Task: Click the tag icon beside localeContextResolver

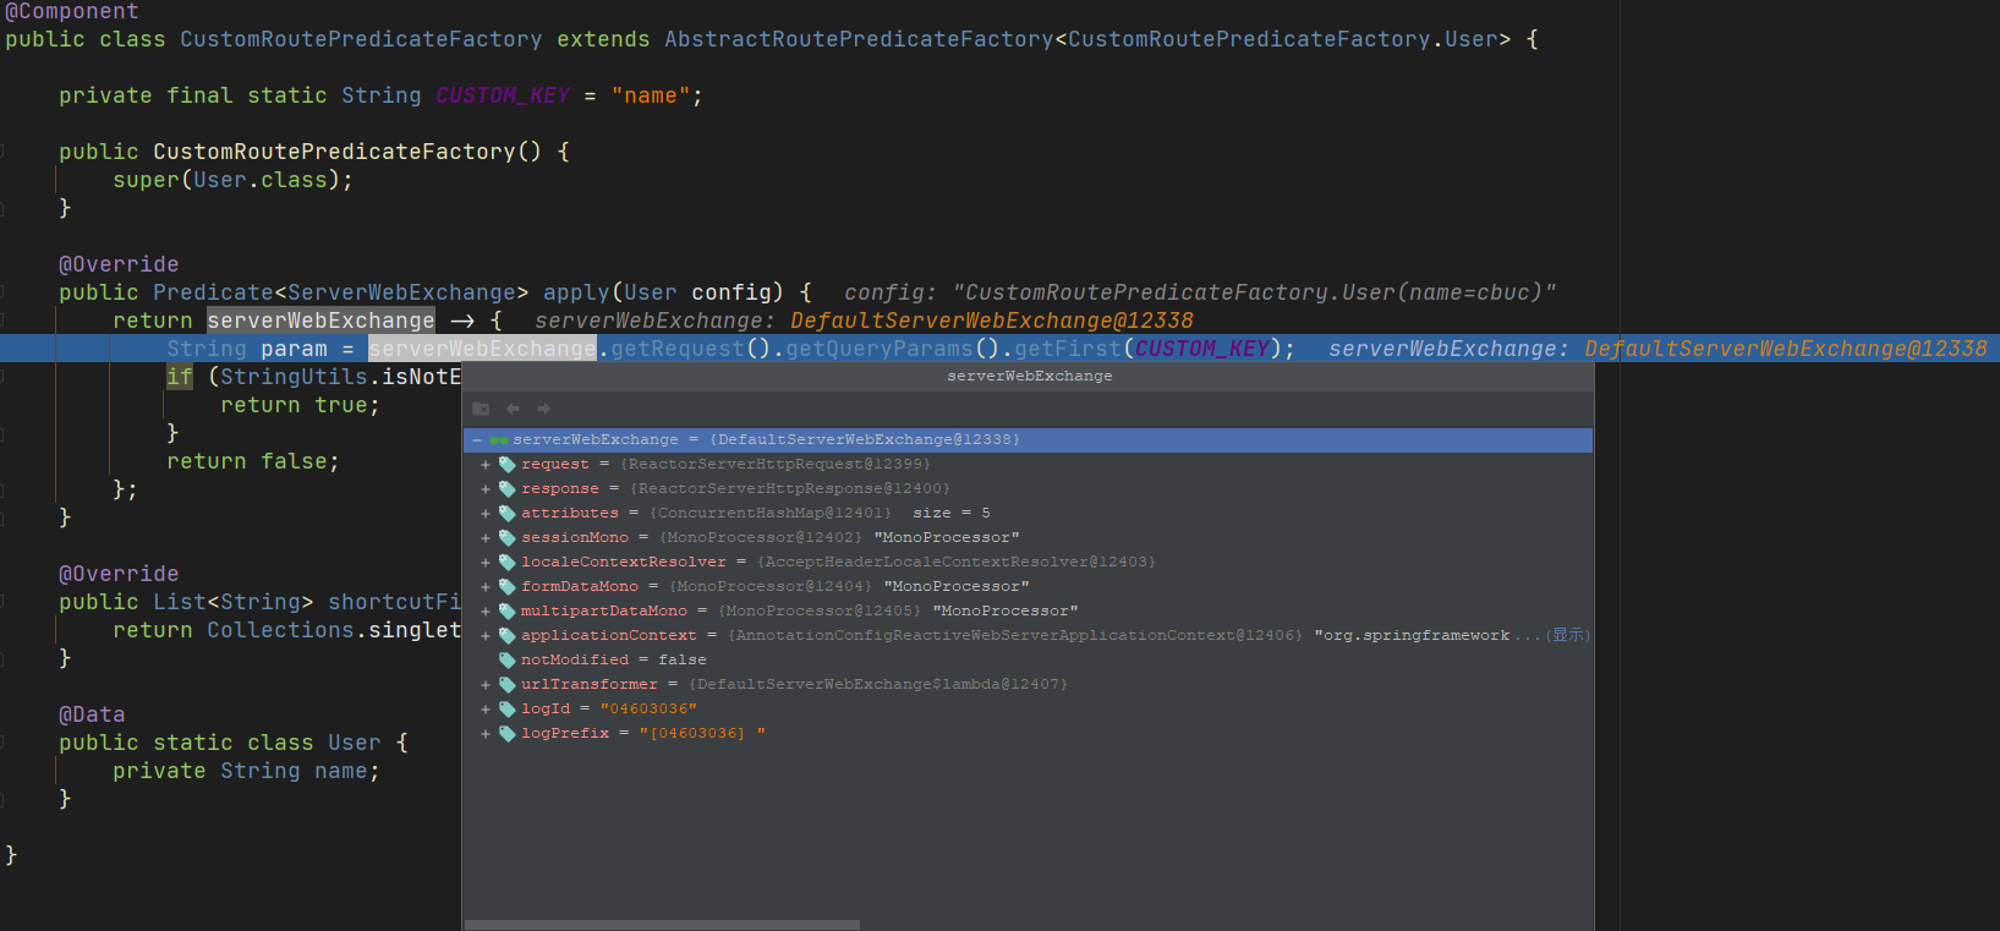Action: pyautogui.click(x=507, y=562)
